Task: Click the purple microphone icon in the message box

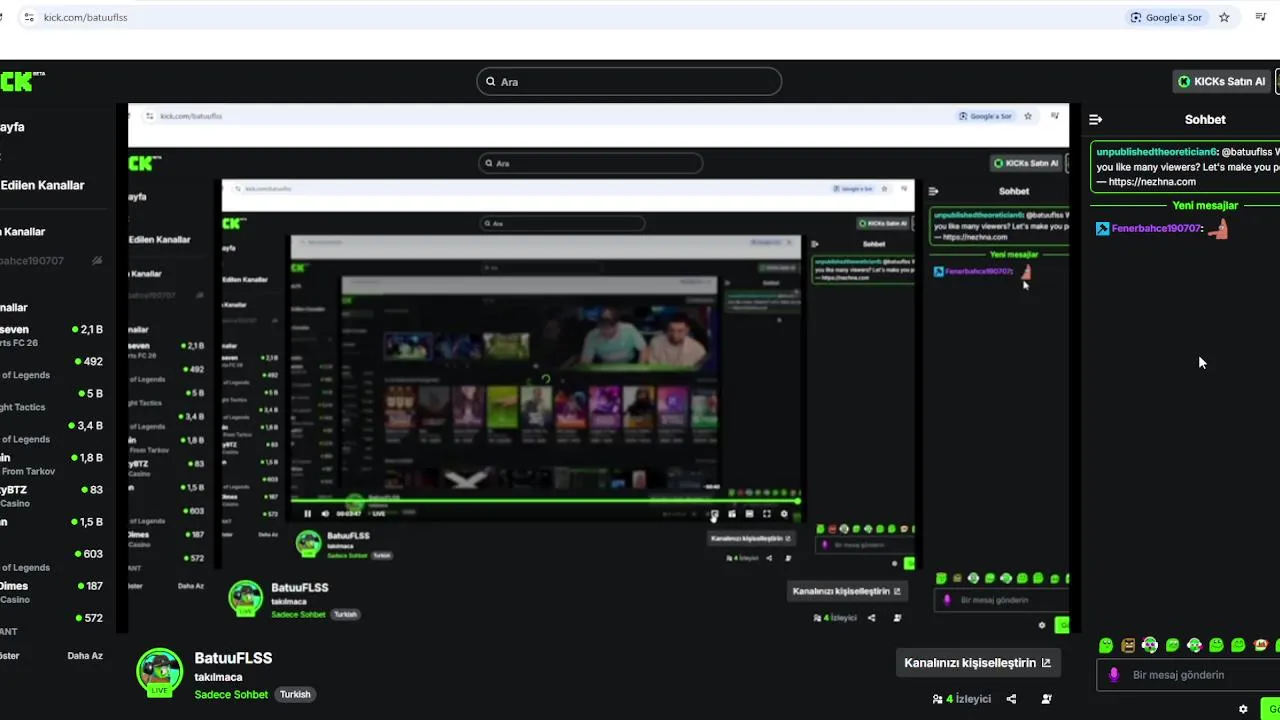Action: point(1114,675)
